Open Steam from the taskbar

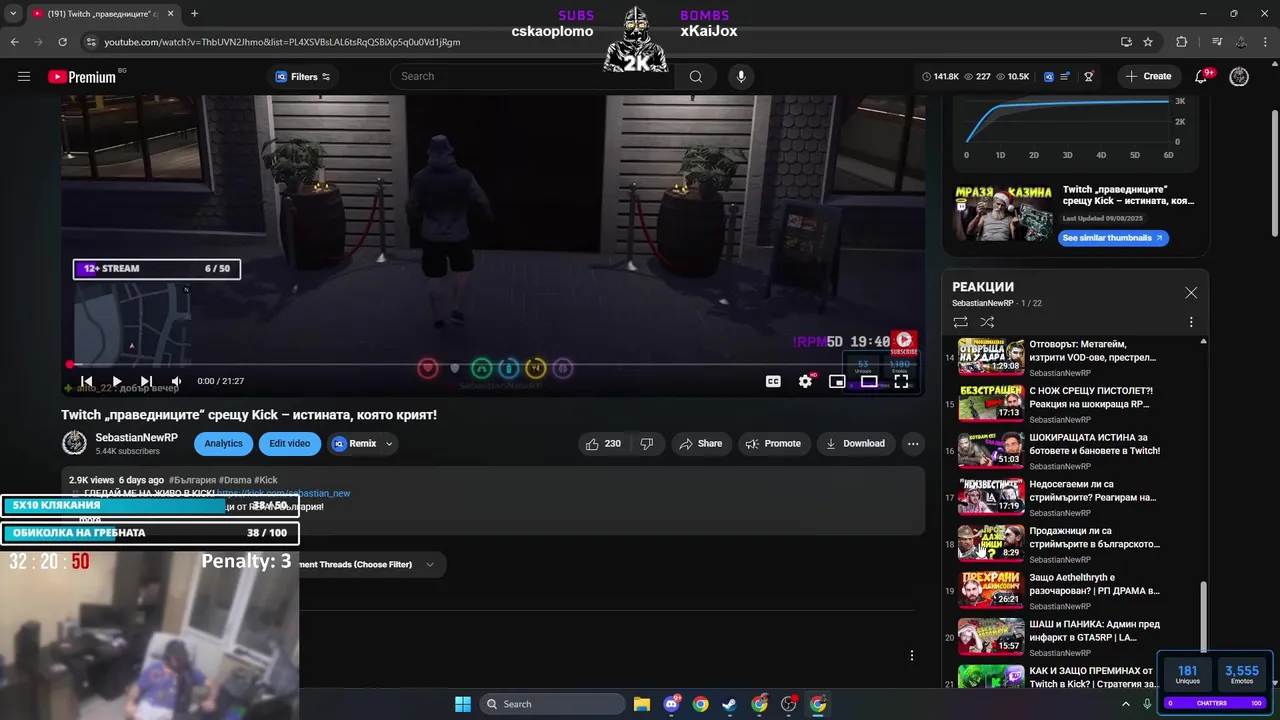pos(729,704)
